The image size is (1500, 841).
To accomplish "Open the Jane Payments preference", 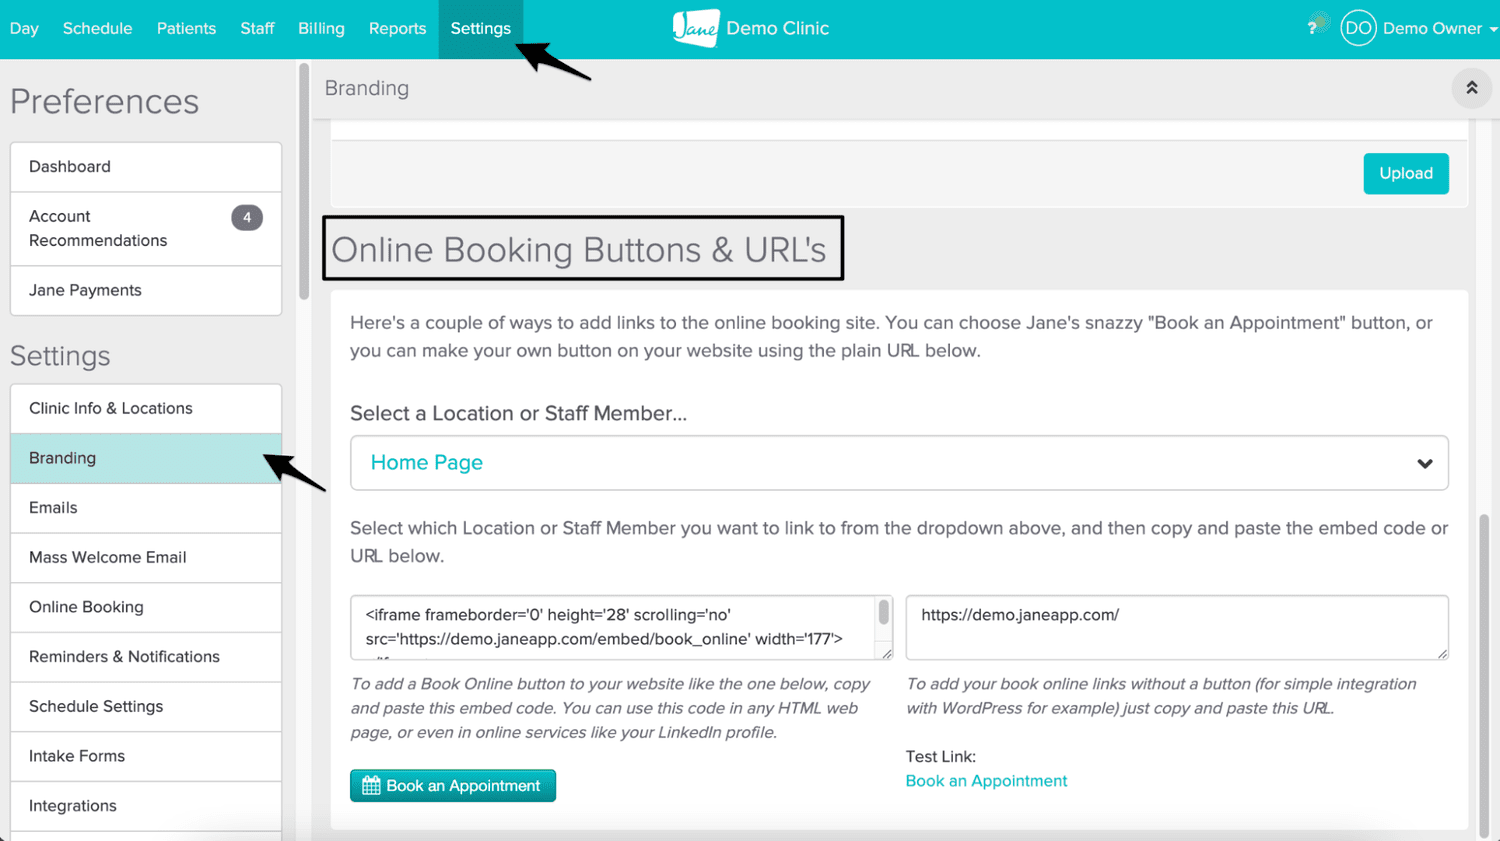I will (84, 290).
